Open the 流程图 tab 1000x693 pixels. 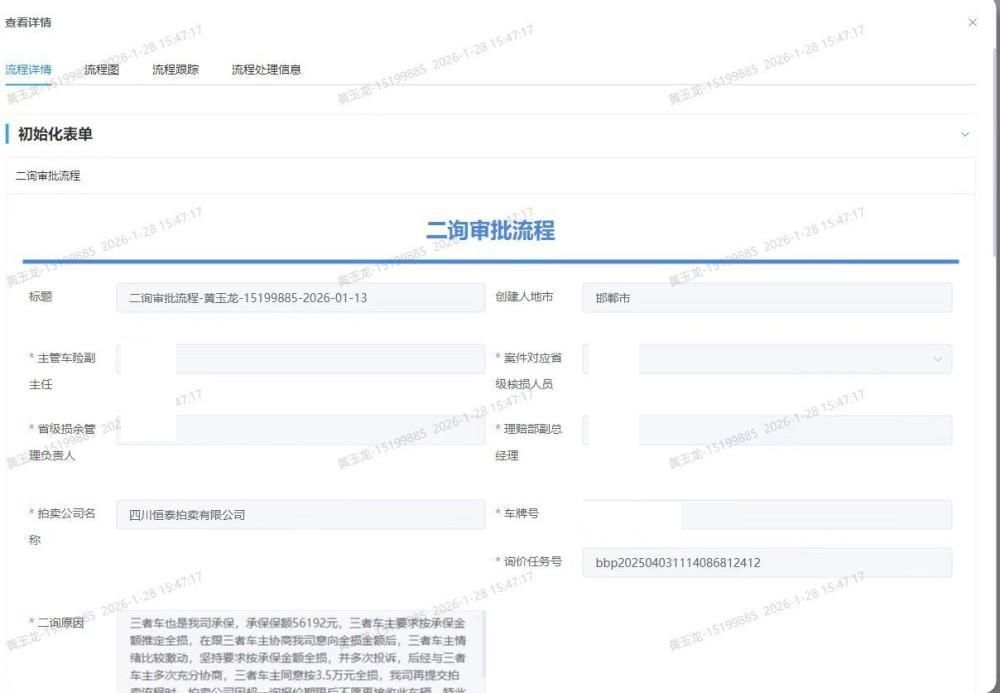click(x=101, y=70)
